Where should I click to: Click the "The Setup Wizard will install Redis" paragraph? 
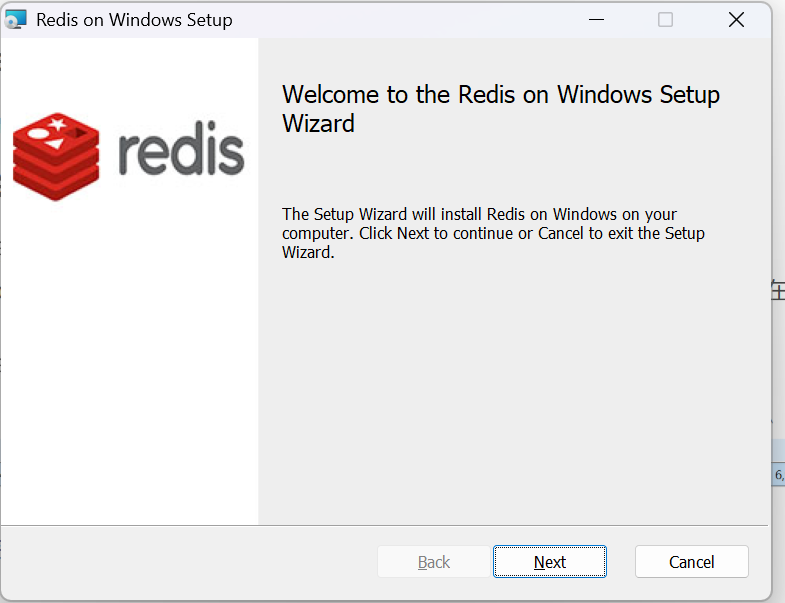coord(493,233)
